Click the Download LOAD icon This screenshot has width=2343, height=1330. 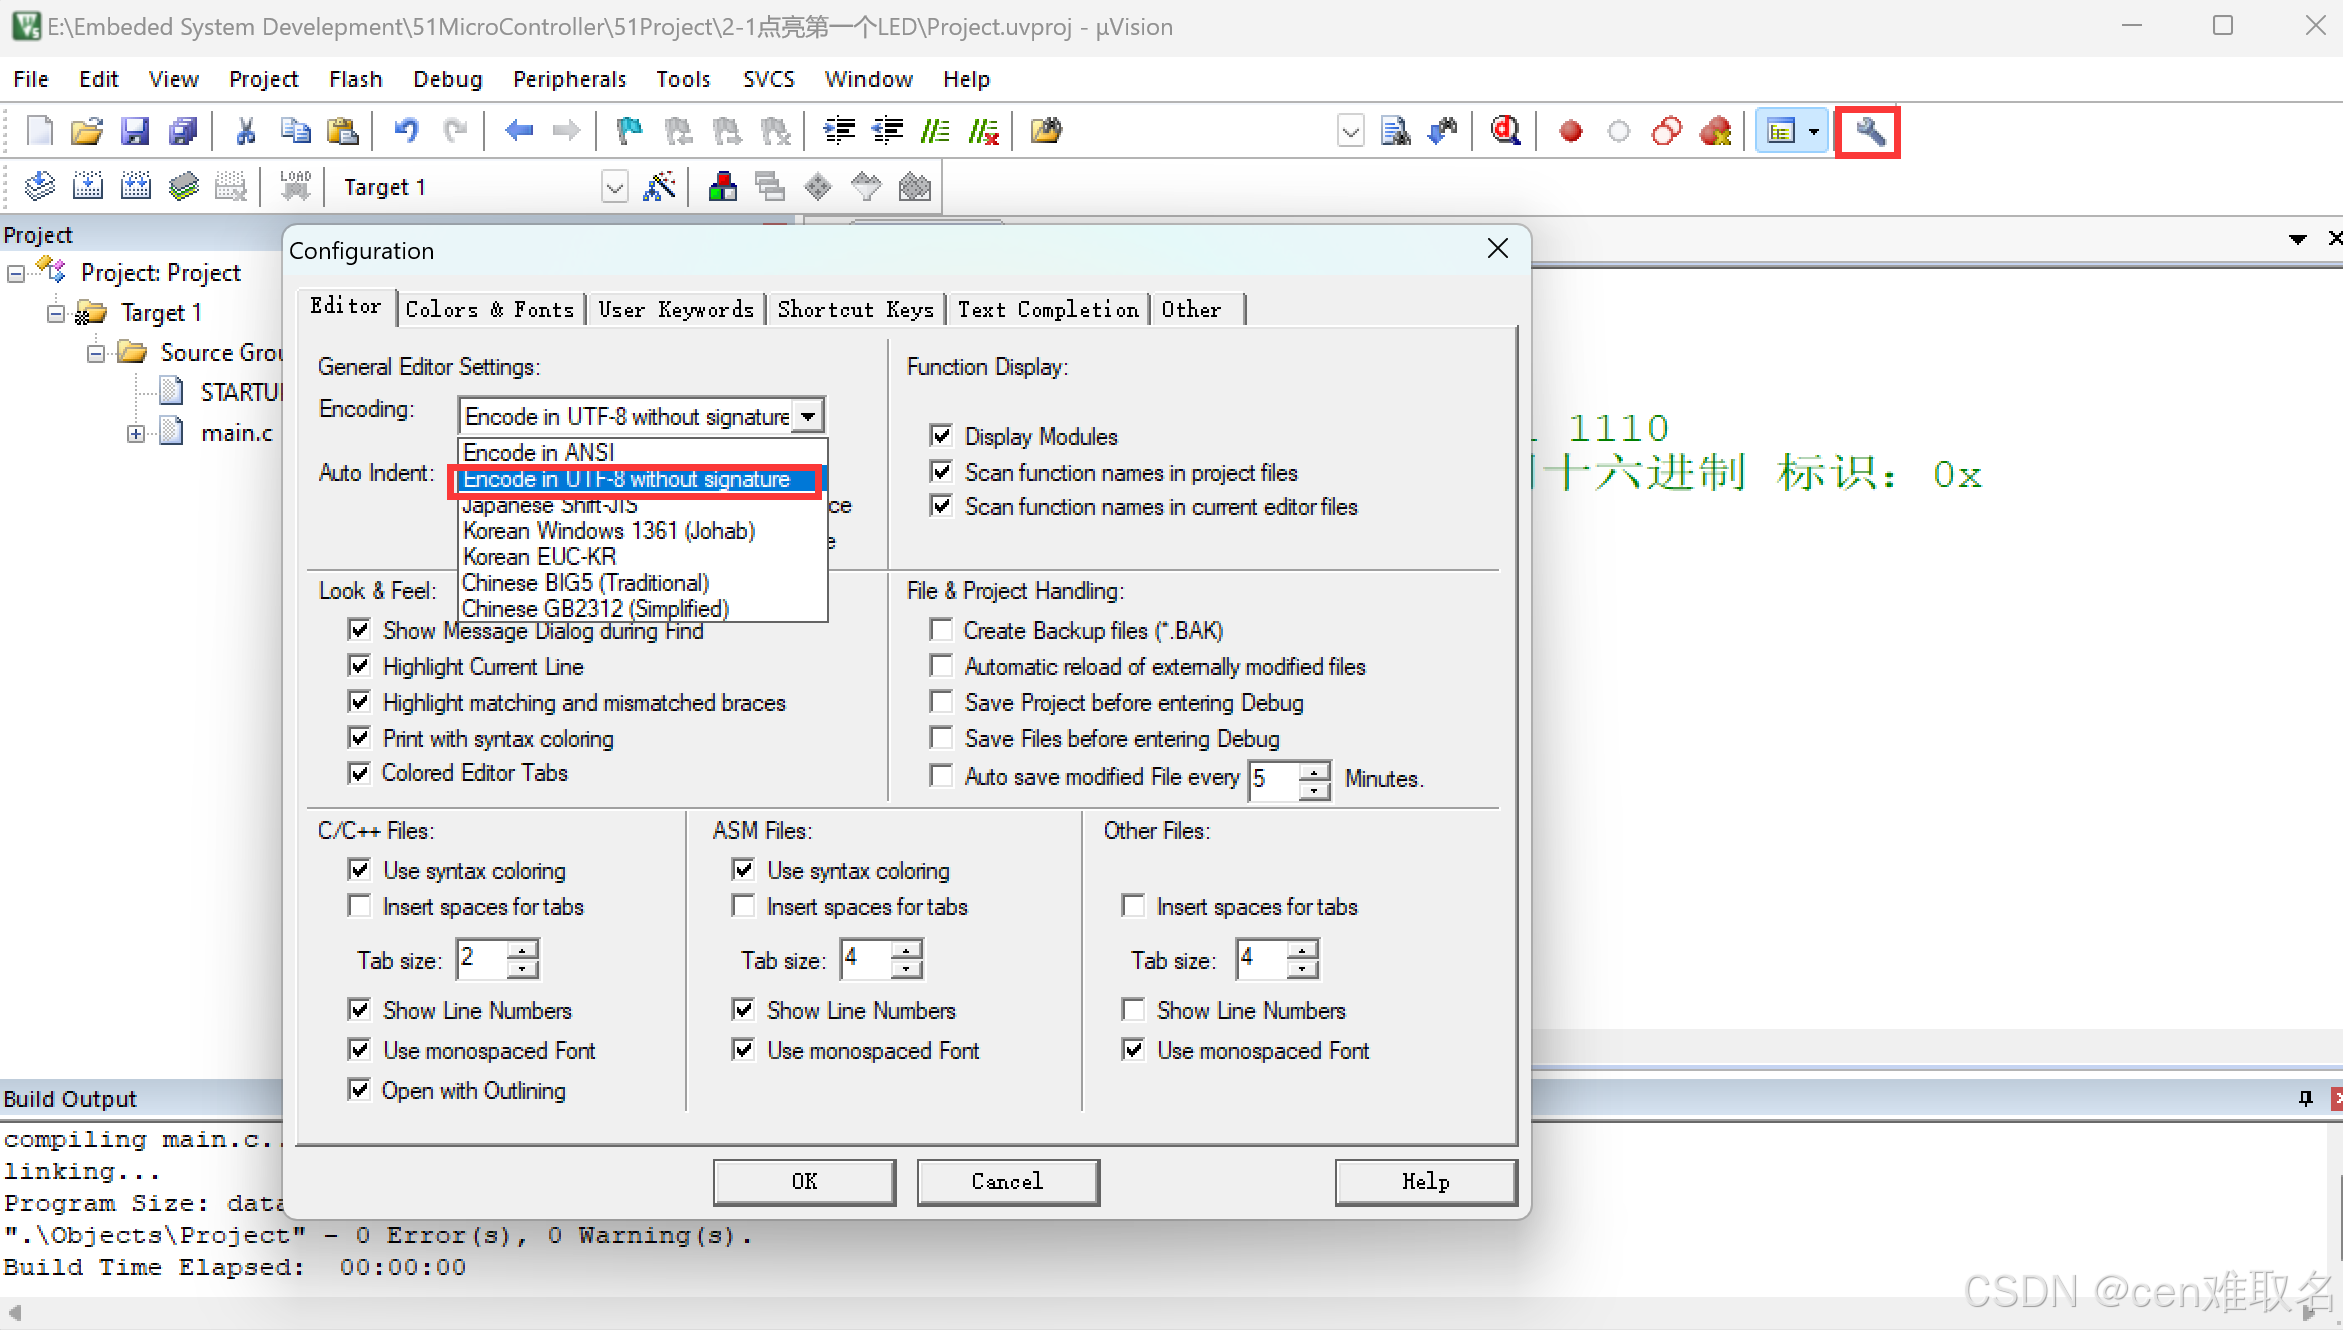(295, 187)
